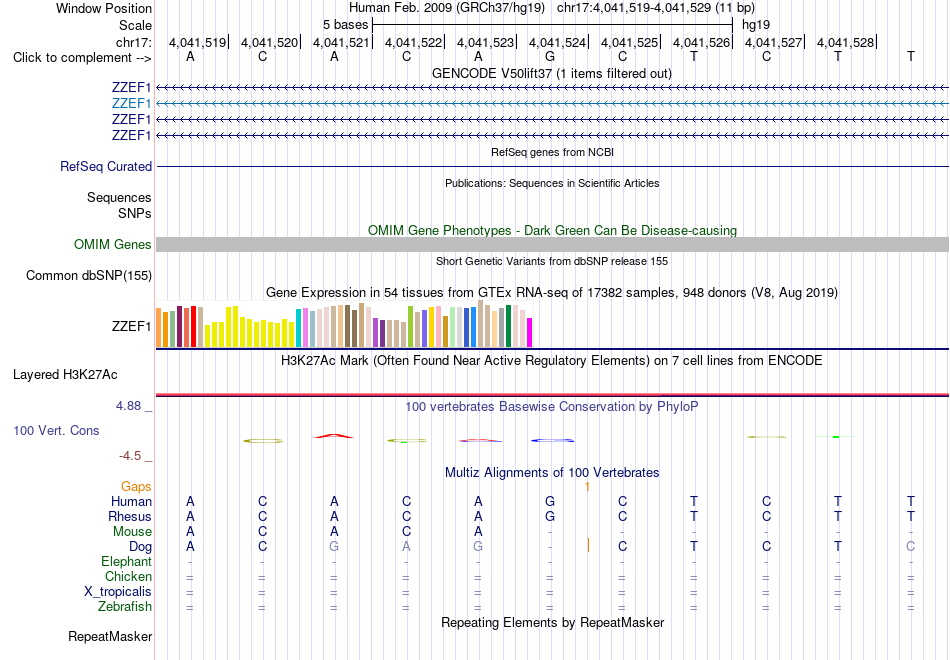This screenshot has width=950, height=660.
Task: Click the GENCODE V50lift37 track title
Action: (x=552, y=74)
